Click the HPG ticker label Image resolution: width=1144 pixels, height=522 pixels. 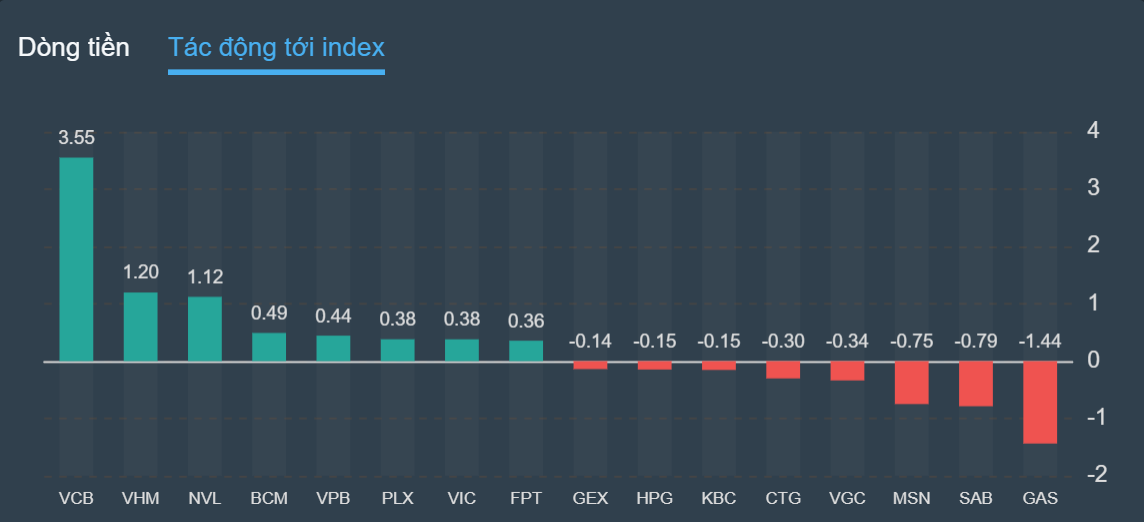(x=655, y=497)
